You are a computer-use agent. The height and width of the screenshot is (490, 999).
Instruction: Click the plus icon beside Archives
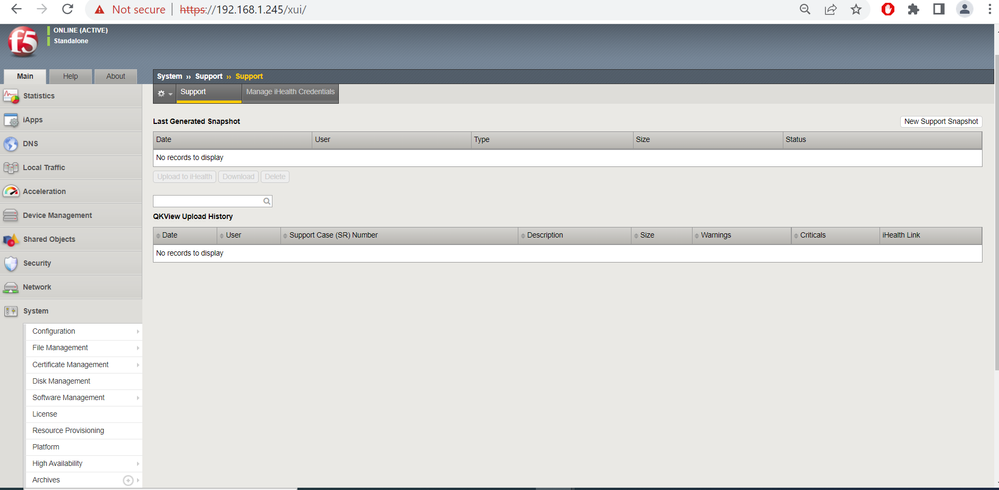tap(128, 480)
